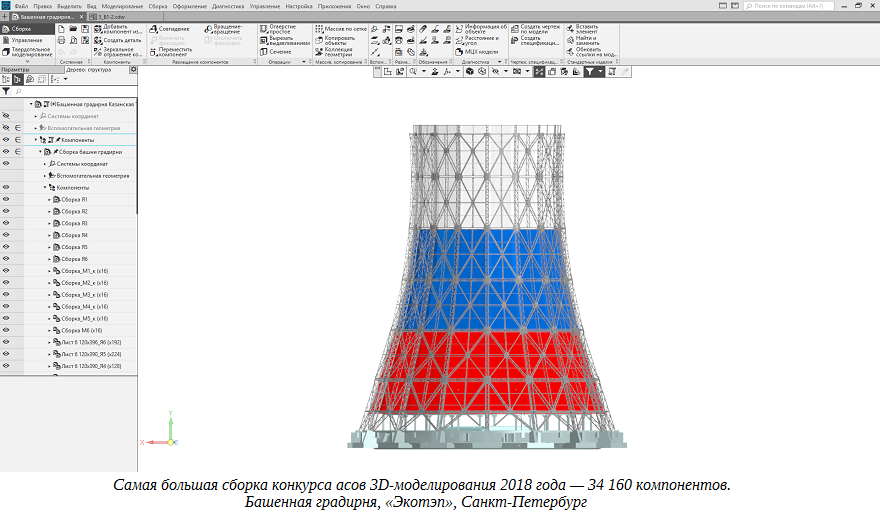Click the tree search field
This screenshot has width=880, height=515.
coord(74,91)
